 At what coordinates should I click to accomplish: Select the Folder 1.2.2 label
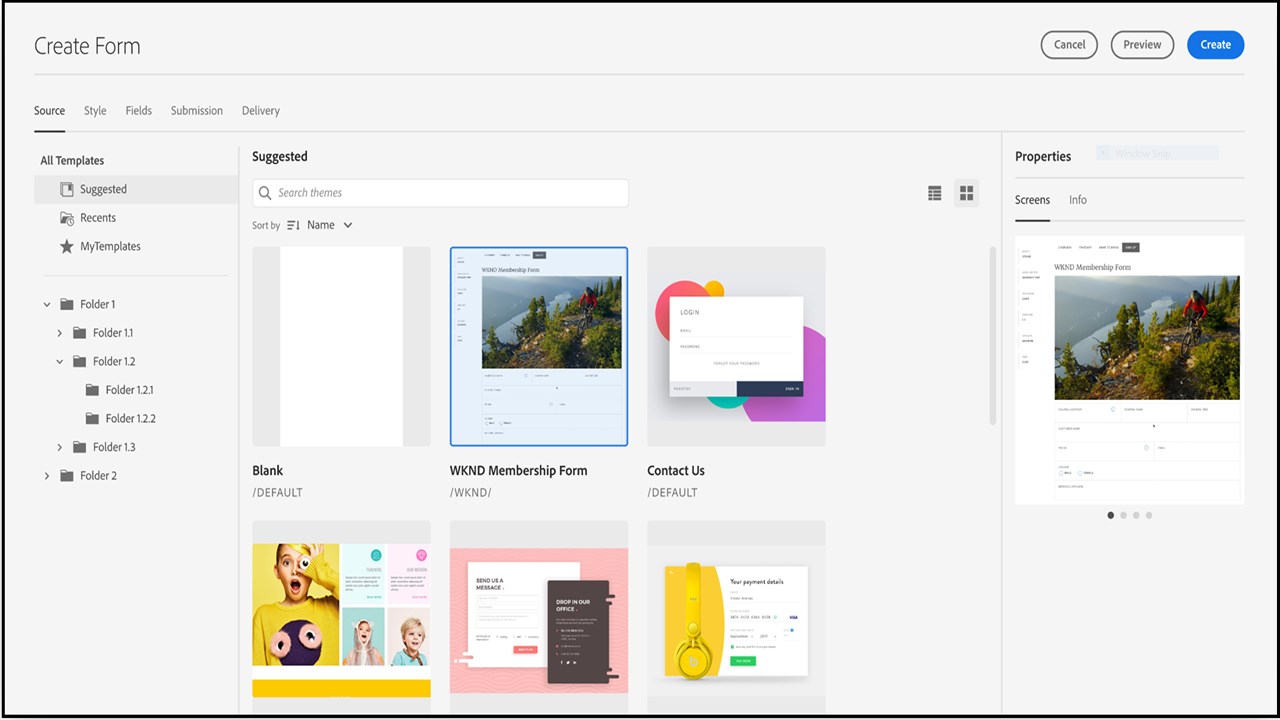pyautogui.click(x=131, y=419)
